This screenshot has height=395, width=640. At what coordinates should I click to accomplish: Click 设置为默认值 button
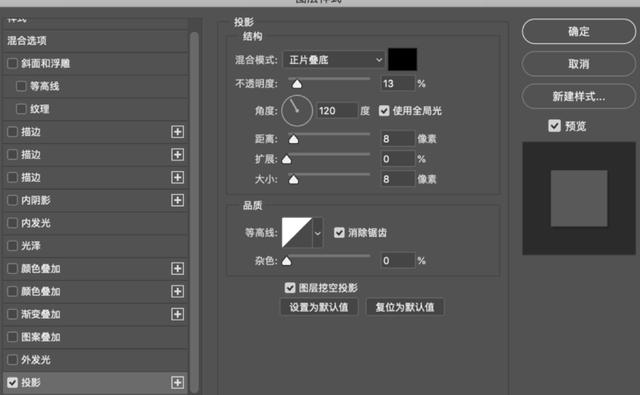pyautogui.click(x=319, y=307)
